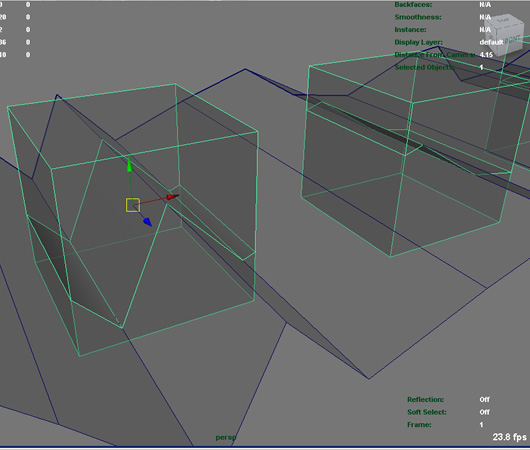Click the 'Selected Objects:' HUD label
530x450 pixels.
click(x=425, y=67)
